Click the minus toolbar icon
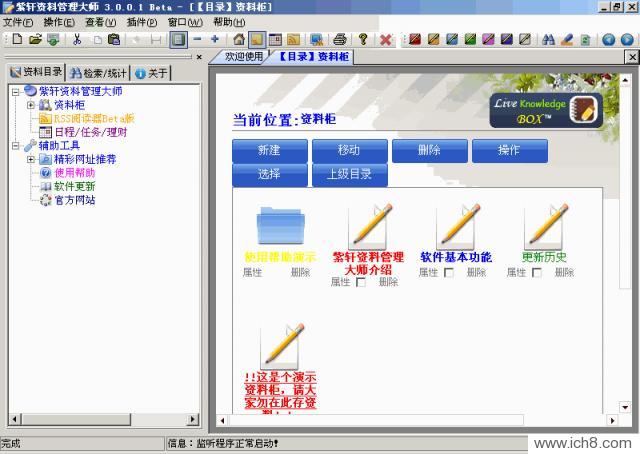 [x=197, y=40]
